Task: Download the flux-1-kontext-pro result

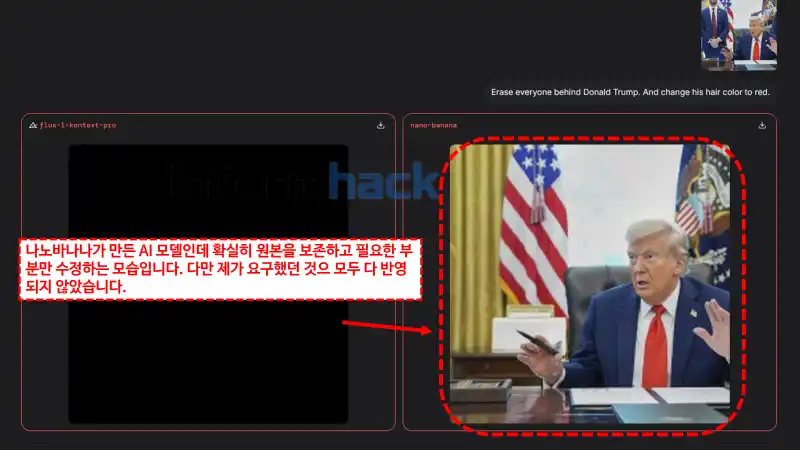Action: (x=380, y=126)
